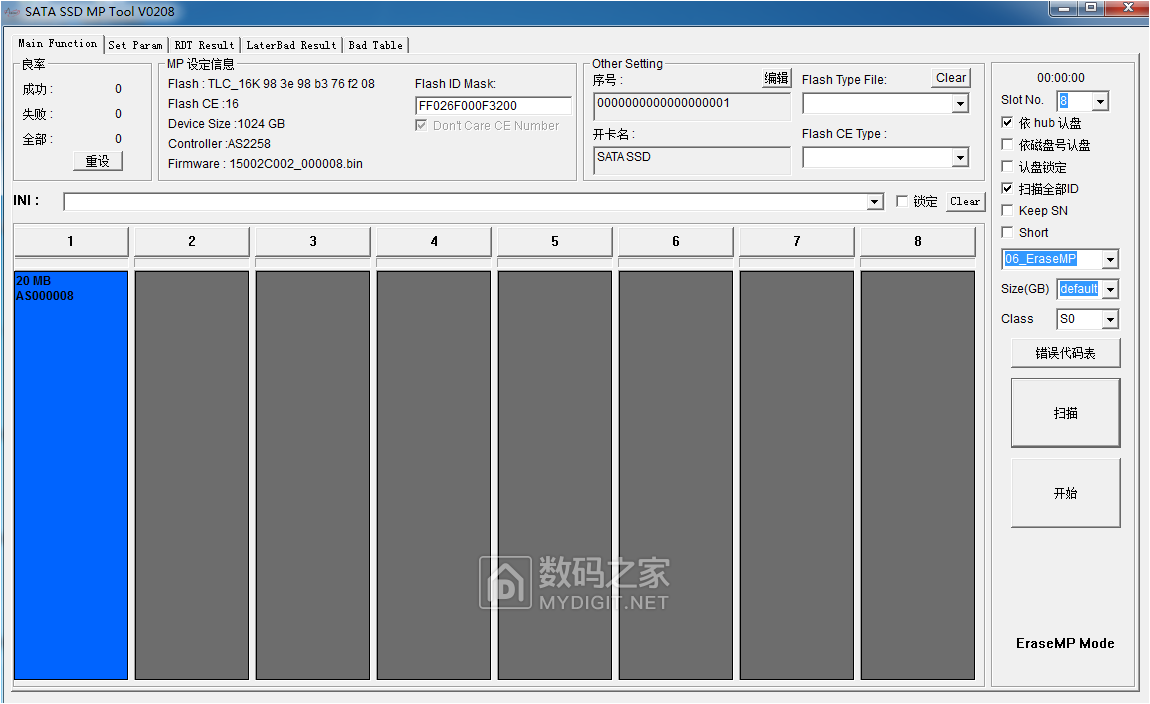Click the 序号 serial number field
The image size is (1150, 704).
pos(692,106)
